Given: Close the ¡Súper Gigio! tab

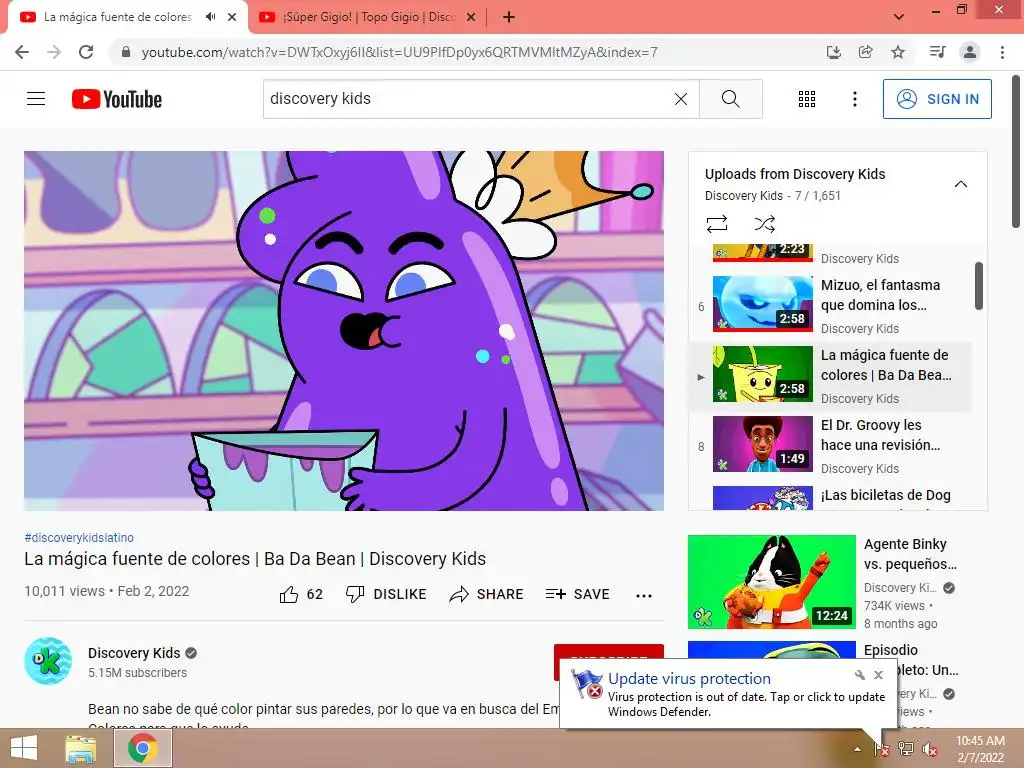Looking at the screenshot, I should point(471,18).
